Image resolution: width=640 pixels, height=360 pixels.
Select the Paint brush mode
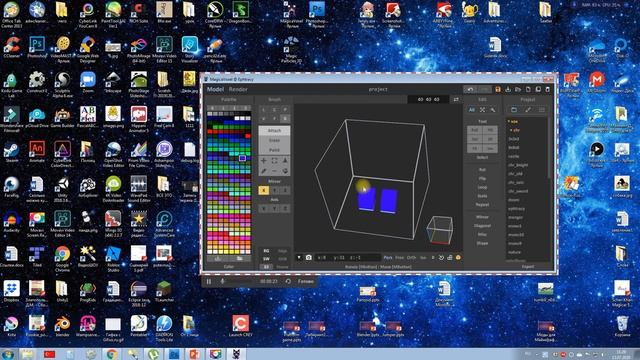click(274, 150)
